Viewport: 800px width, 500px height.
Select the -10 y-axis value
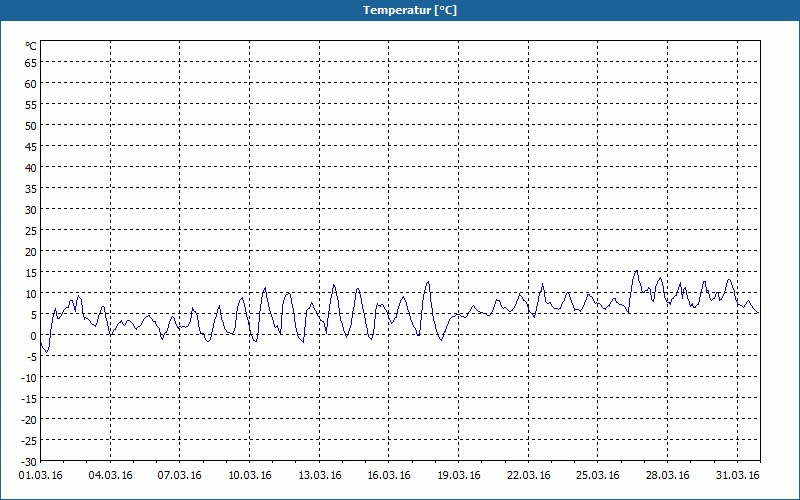tap(29, 378)
